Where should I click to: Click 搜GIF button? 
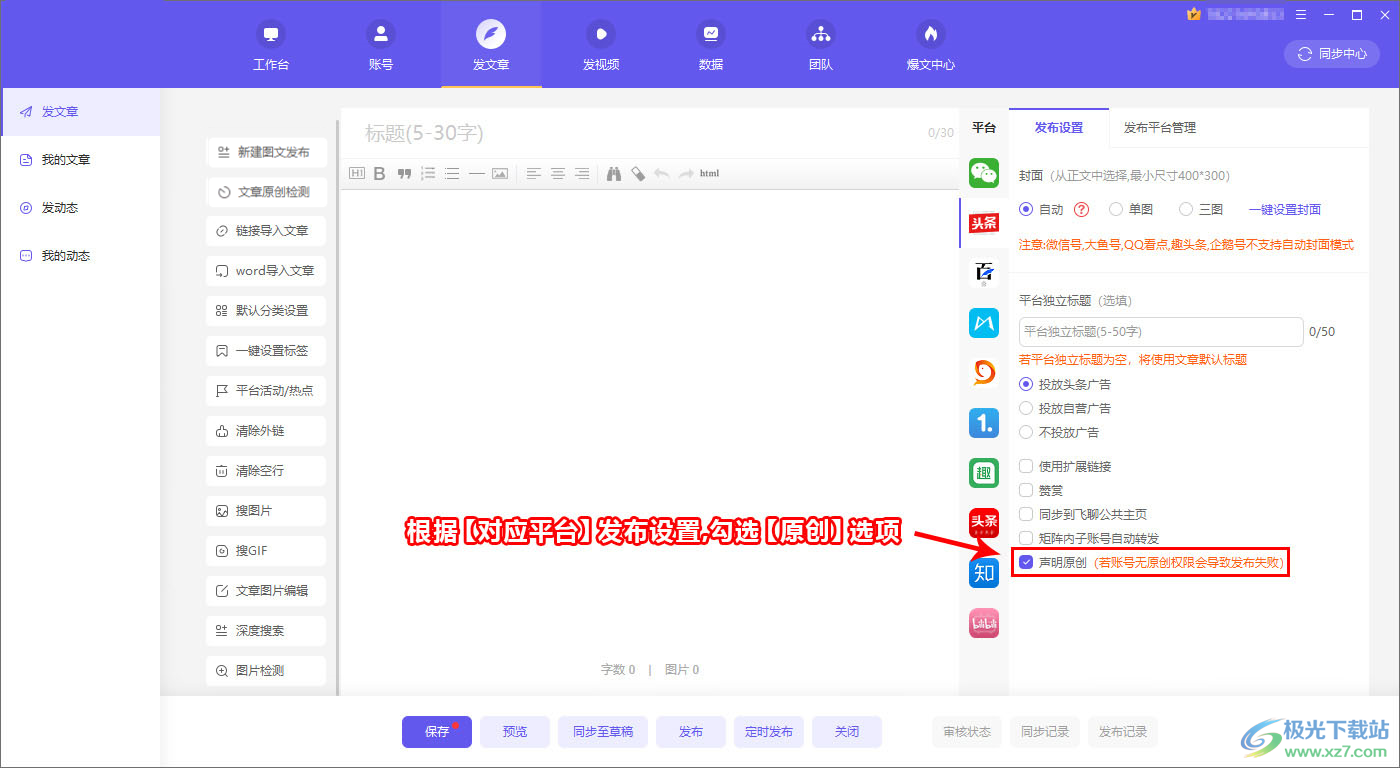pyautogui.click(x=266, y=551)
